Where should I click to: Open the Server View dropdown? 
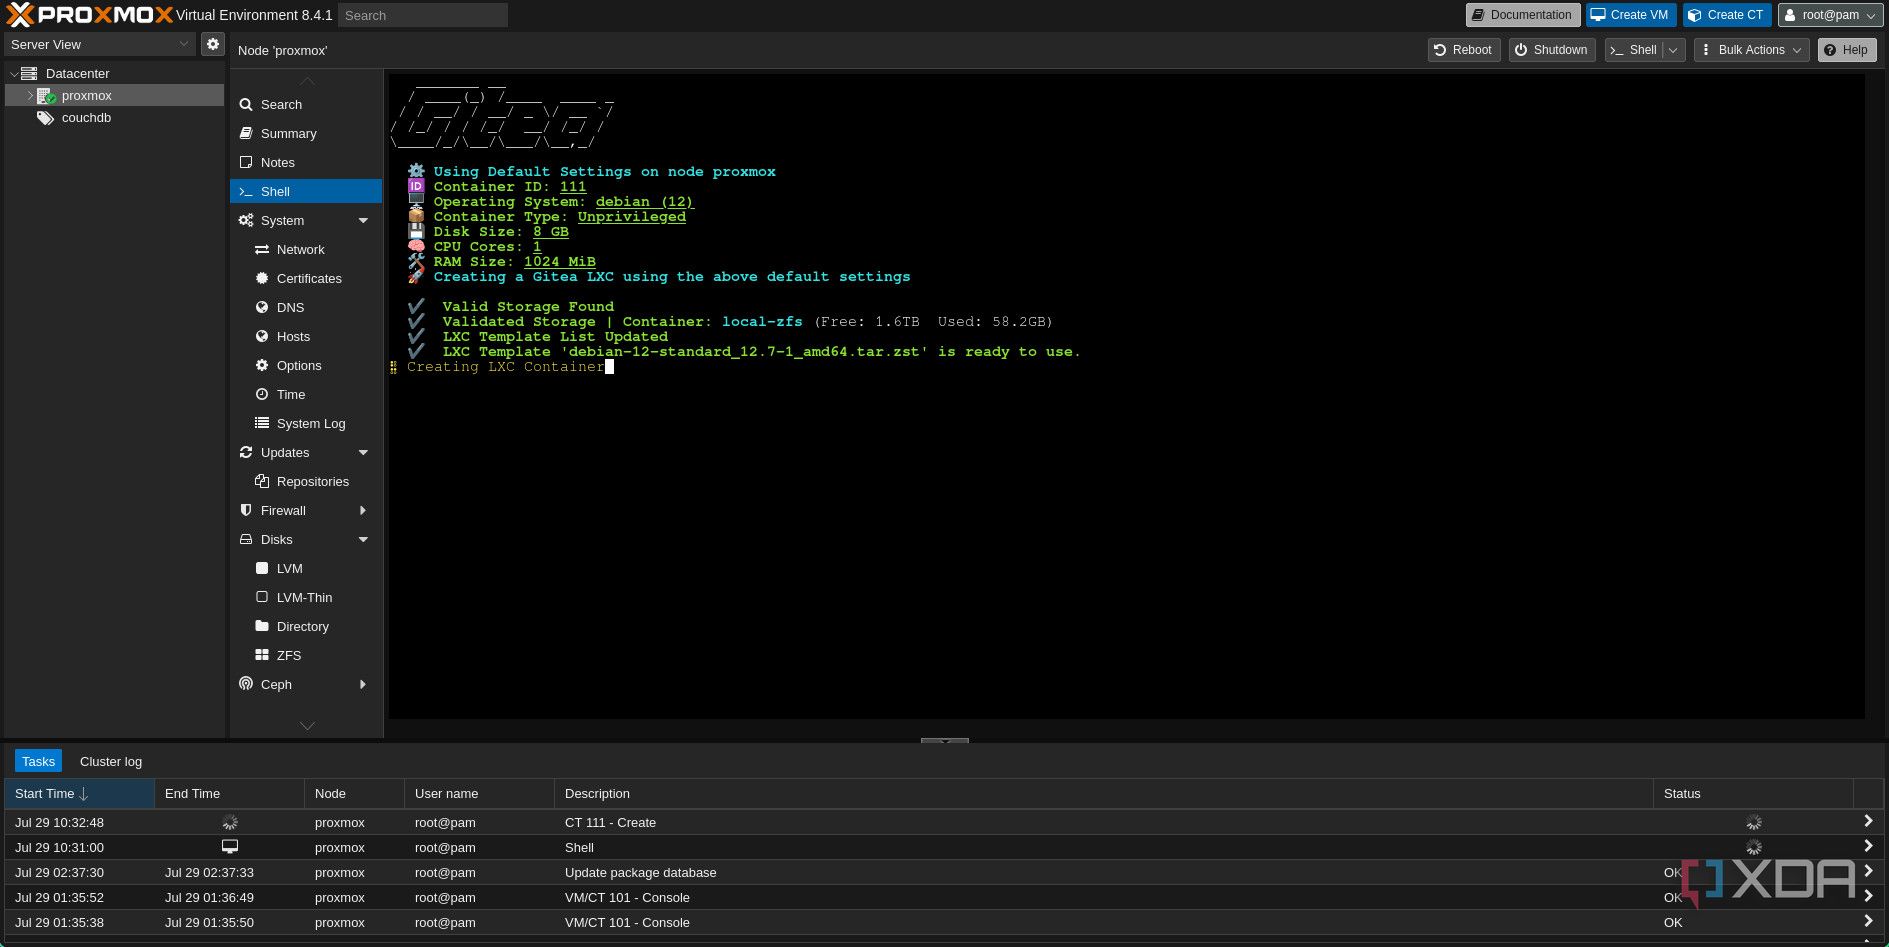183,44
